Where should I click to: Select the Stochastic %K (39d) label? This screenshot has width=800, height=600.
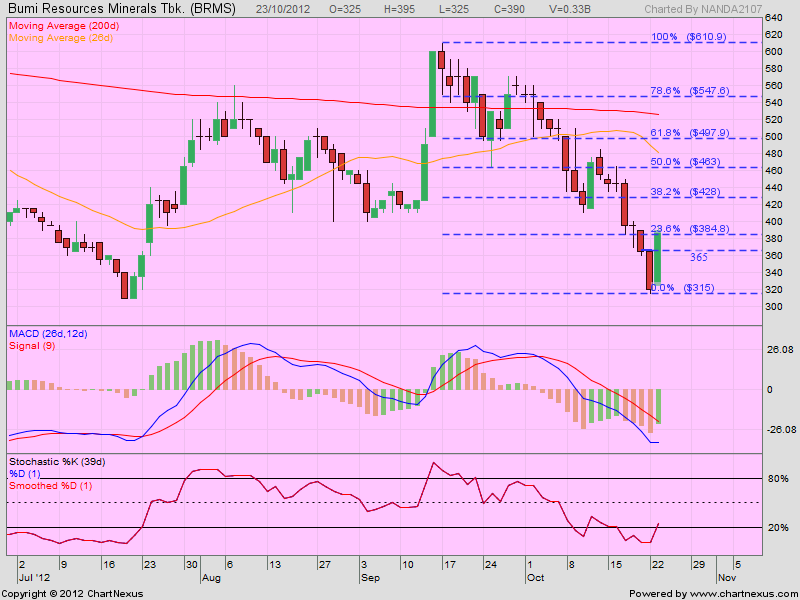[x=55, y=459]
